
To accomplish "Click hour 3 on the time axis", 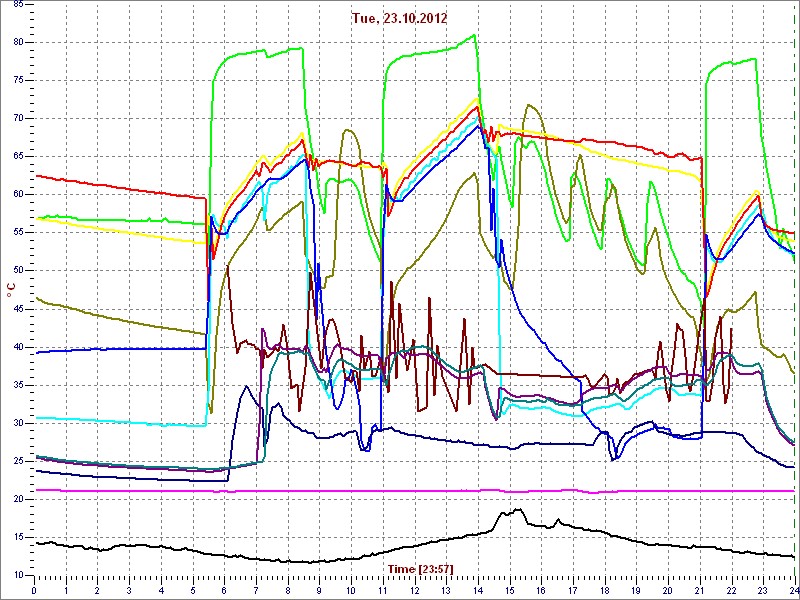I will pos(129,591).
